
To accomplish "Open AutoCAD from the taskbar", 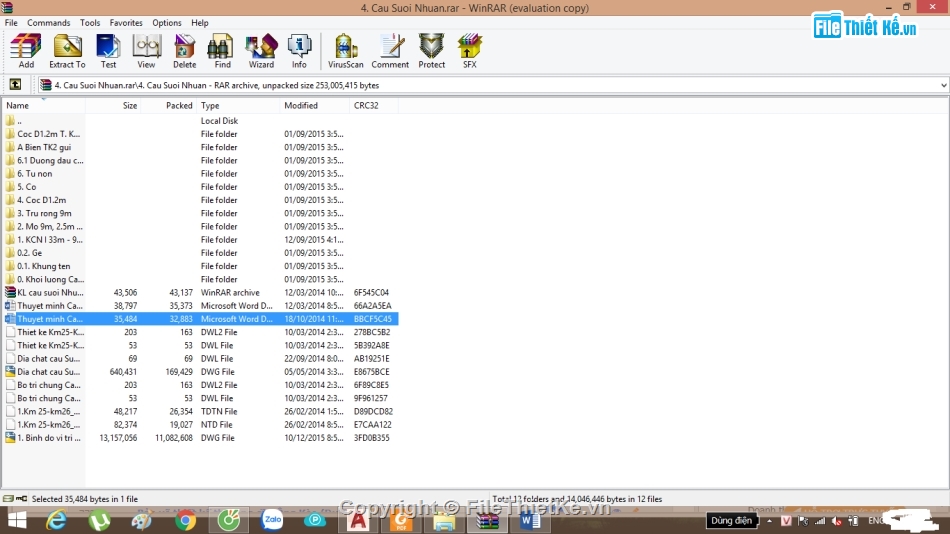I will (358, 521).
